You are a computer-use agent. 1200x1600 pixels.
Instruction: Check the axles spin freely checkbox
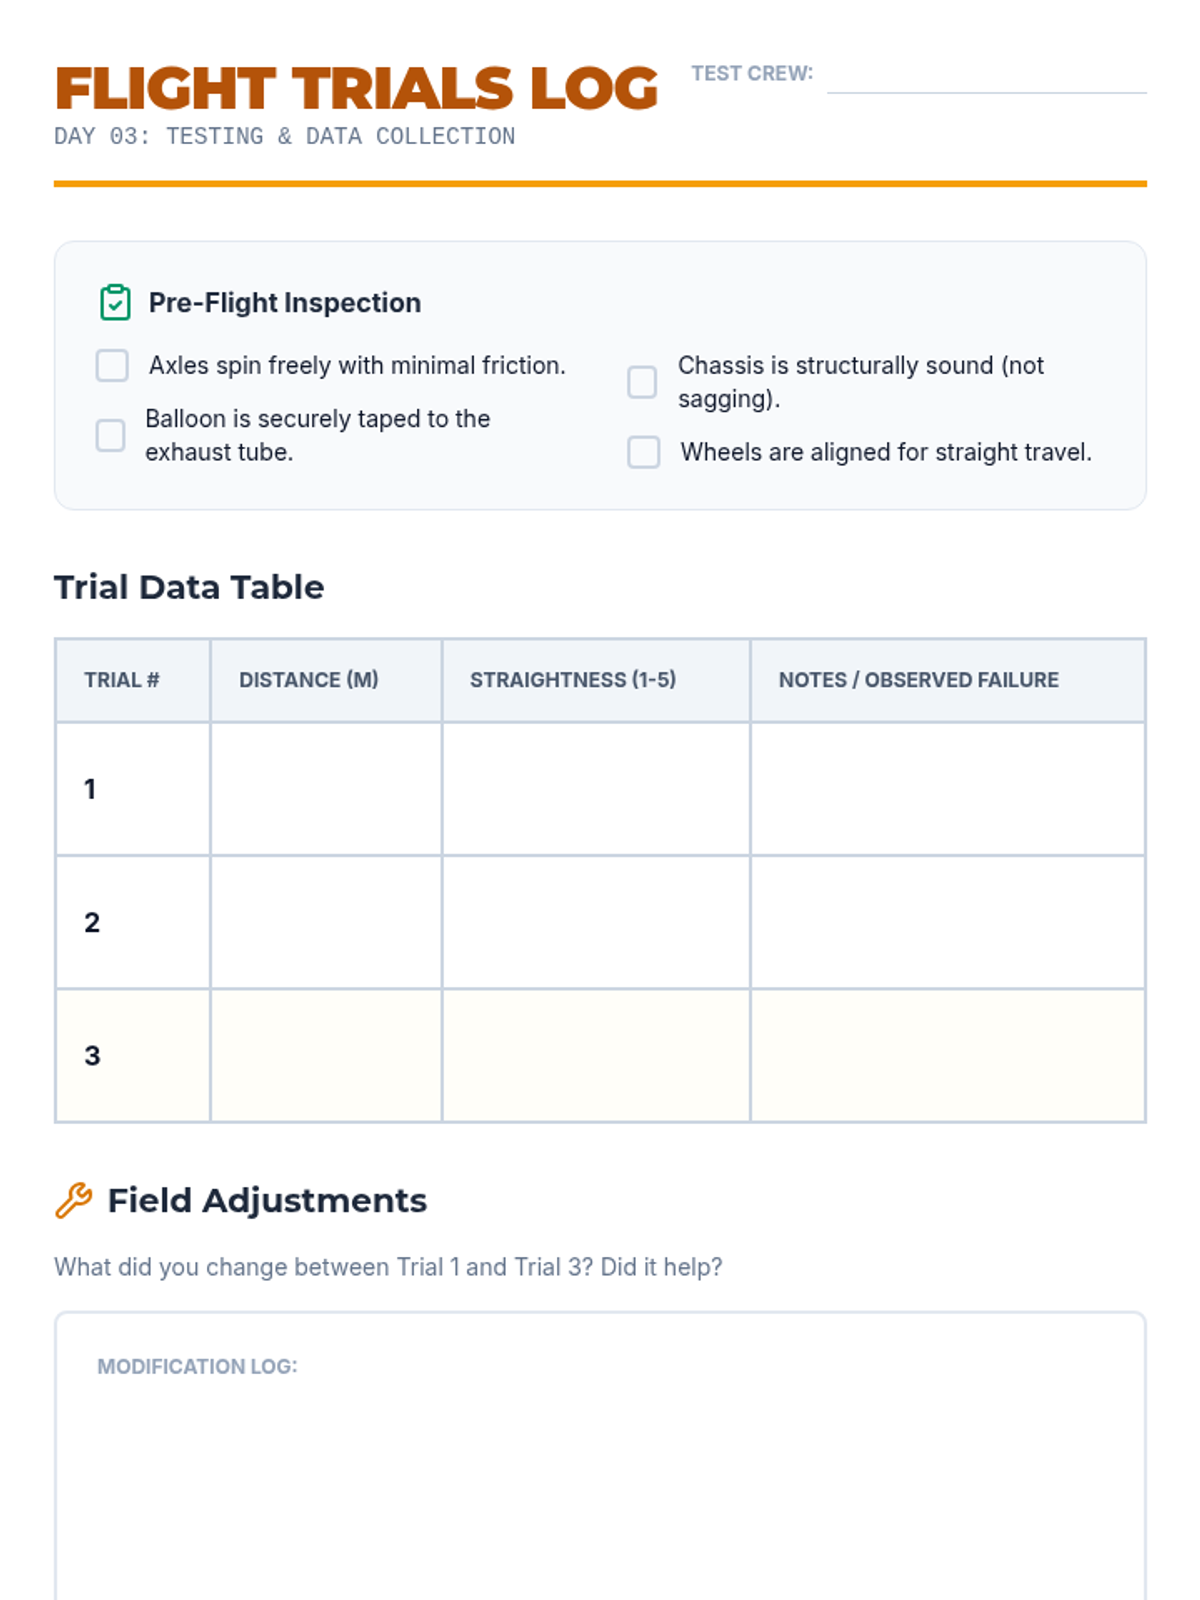point(112,366)
